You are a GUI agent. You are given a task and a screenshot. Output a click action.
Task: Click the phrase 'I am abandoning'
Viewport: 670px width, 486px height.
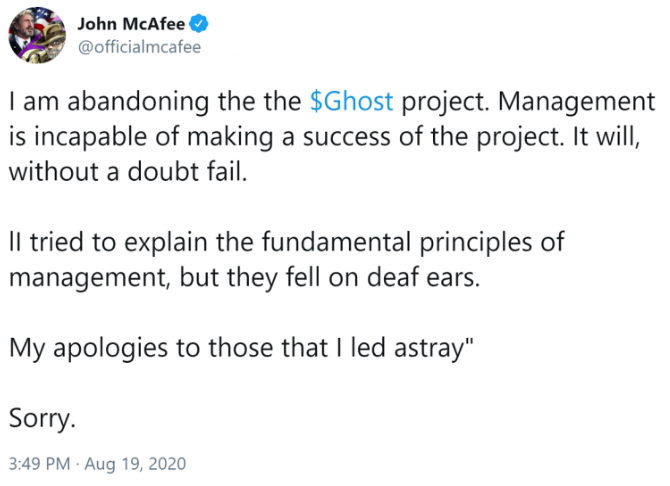(x=109, y=102)
